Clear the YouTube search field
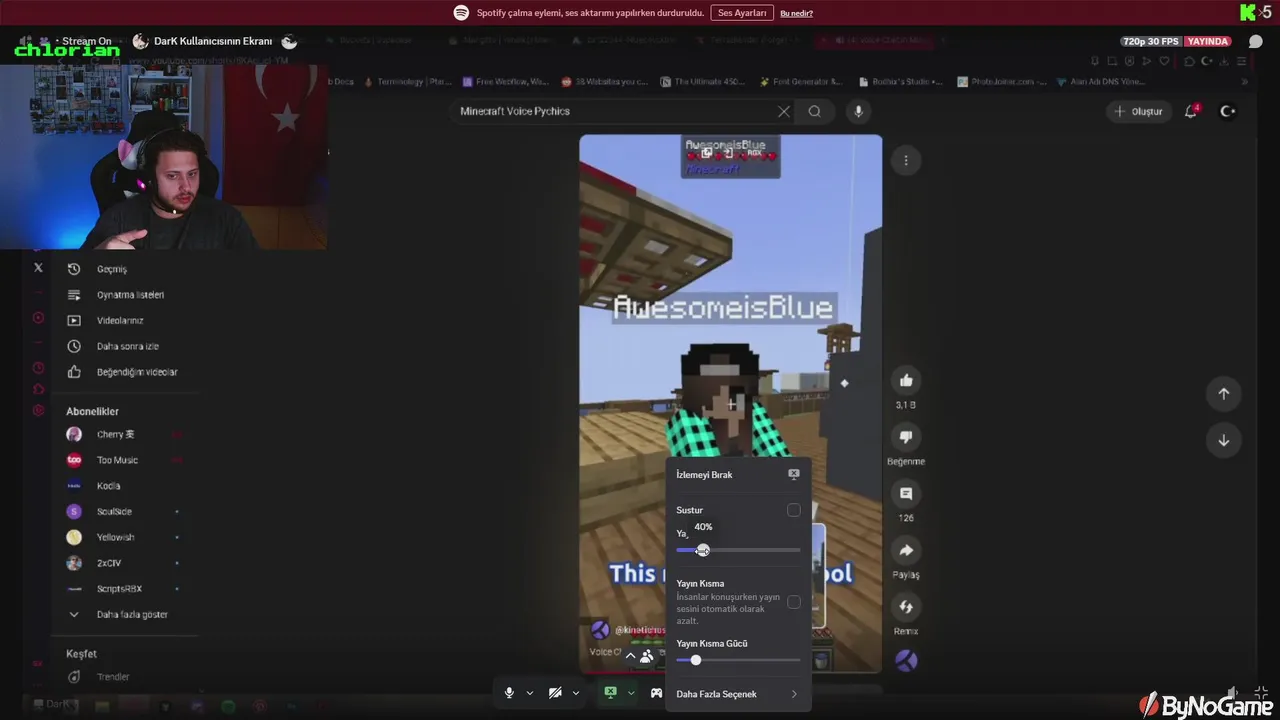This screenshot has width=1280, height=720. [784, 111]
